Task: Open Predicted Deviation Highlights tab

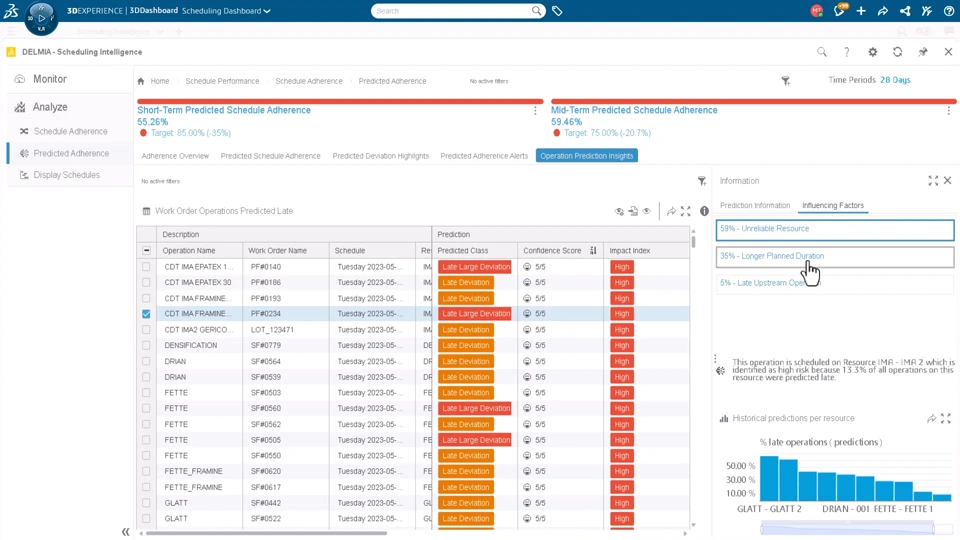Action: (381, 156)
